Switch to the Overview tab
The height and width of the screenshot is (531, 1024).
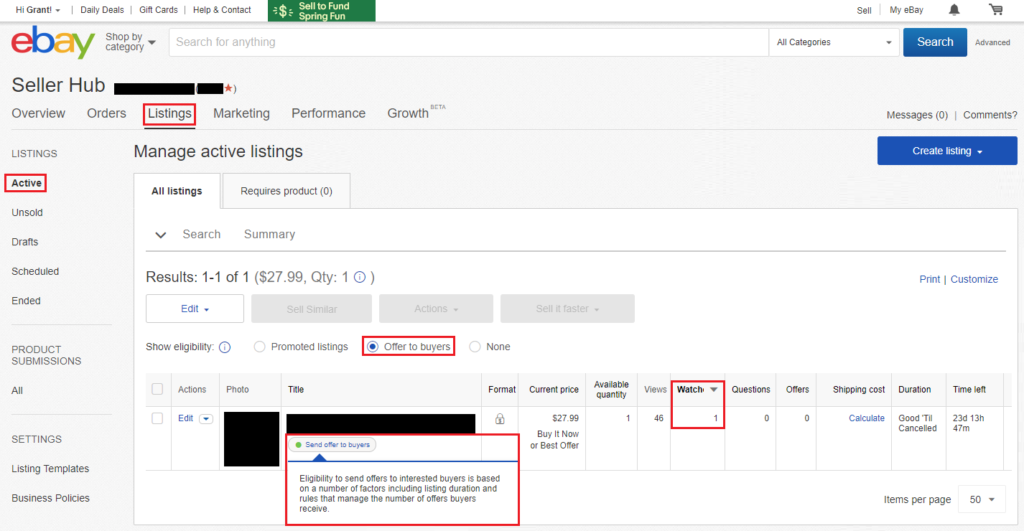pyautogui.click(x=39, y=113)
